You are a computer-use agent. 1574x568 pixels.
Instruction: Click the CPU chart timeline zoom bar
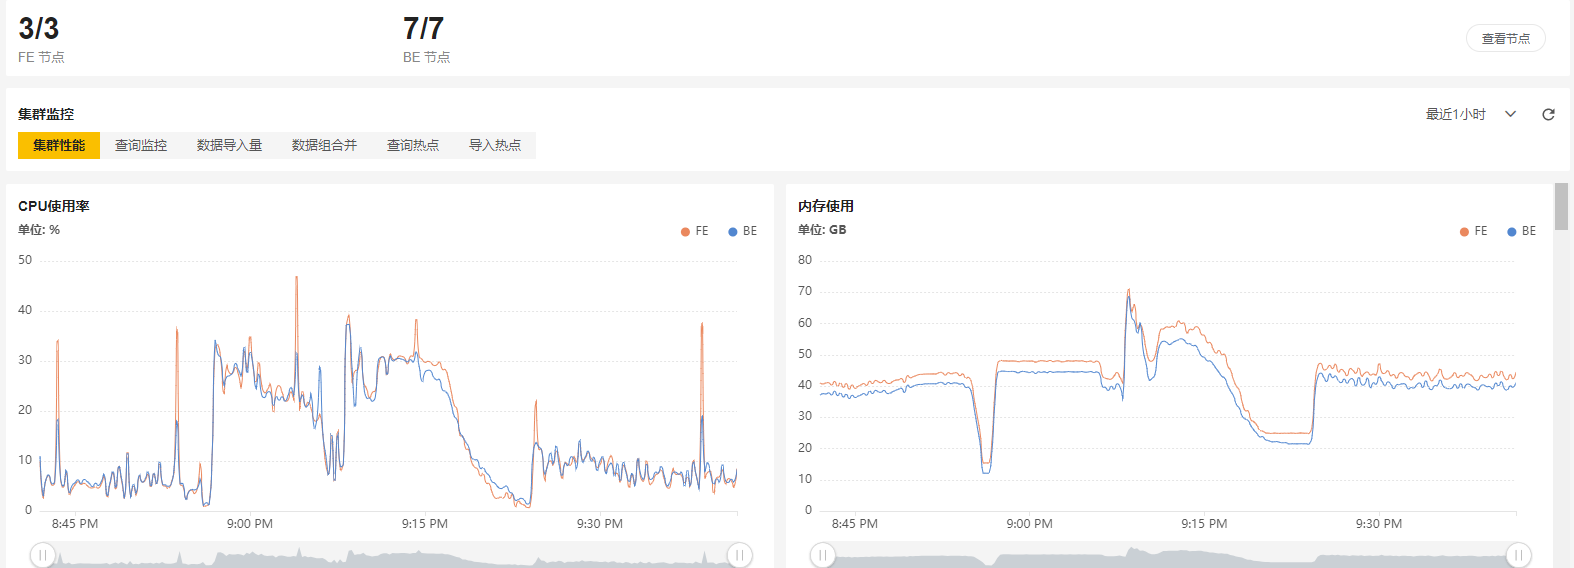(390, 556)
